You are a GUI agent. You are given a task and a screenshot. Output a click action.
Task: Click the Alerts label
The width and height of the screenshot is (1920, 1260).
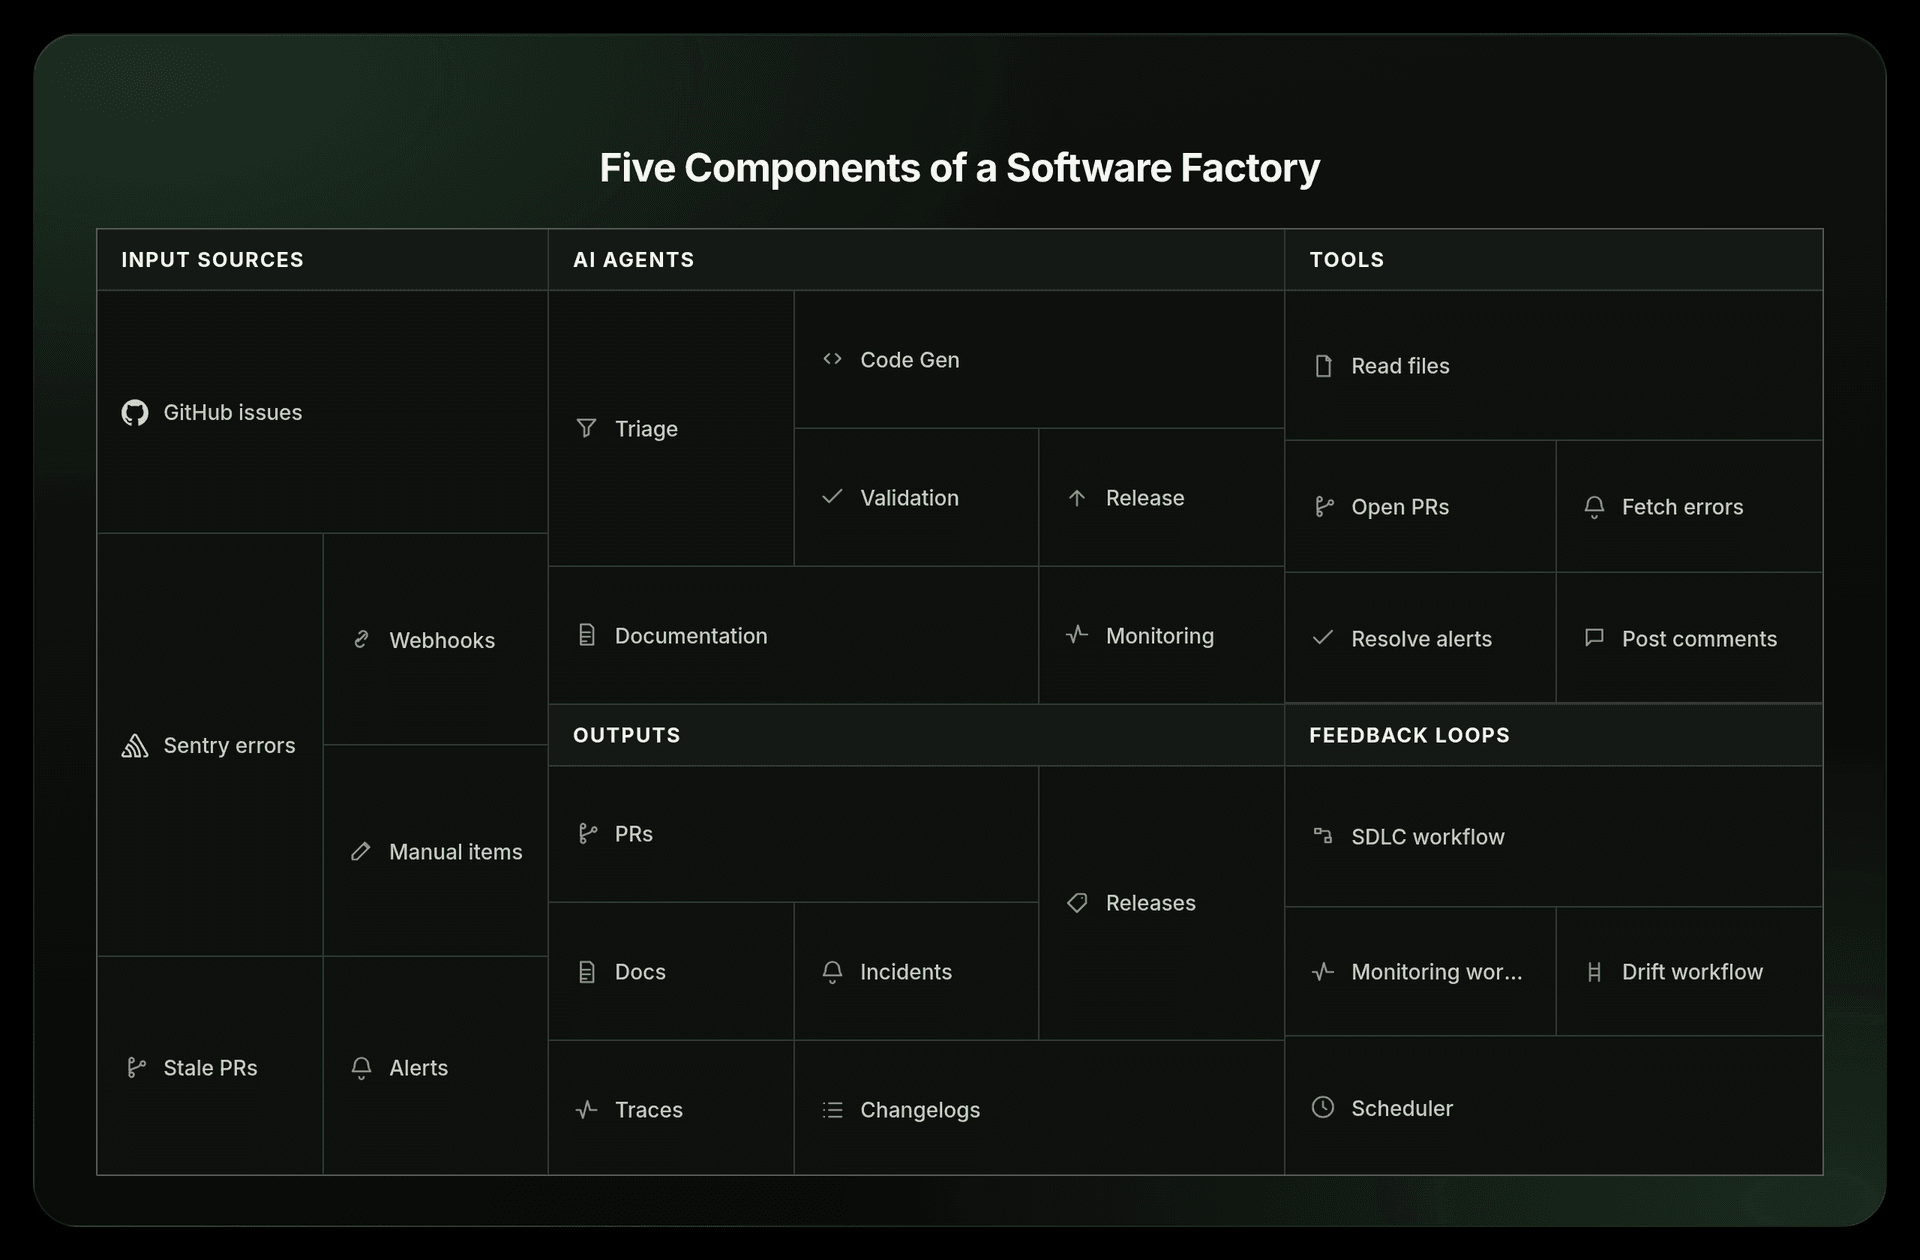tap(418, 1068)
